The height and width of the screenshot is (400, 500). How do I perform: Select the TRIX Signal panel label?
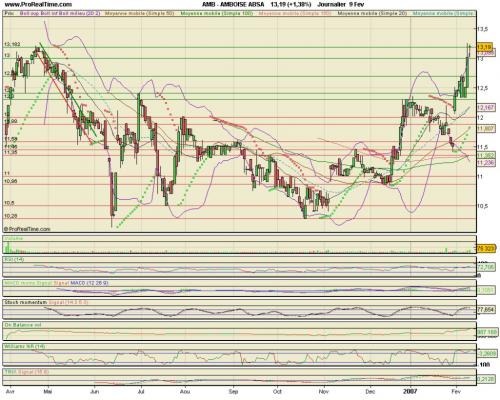[27, 371]
